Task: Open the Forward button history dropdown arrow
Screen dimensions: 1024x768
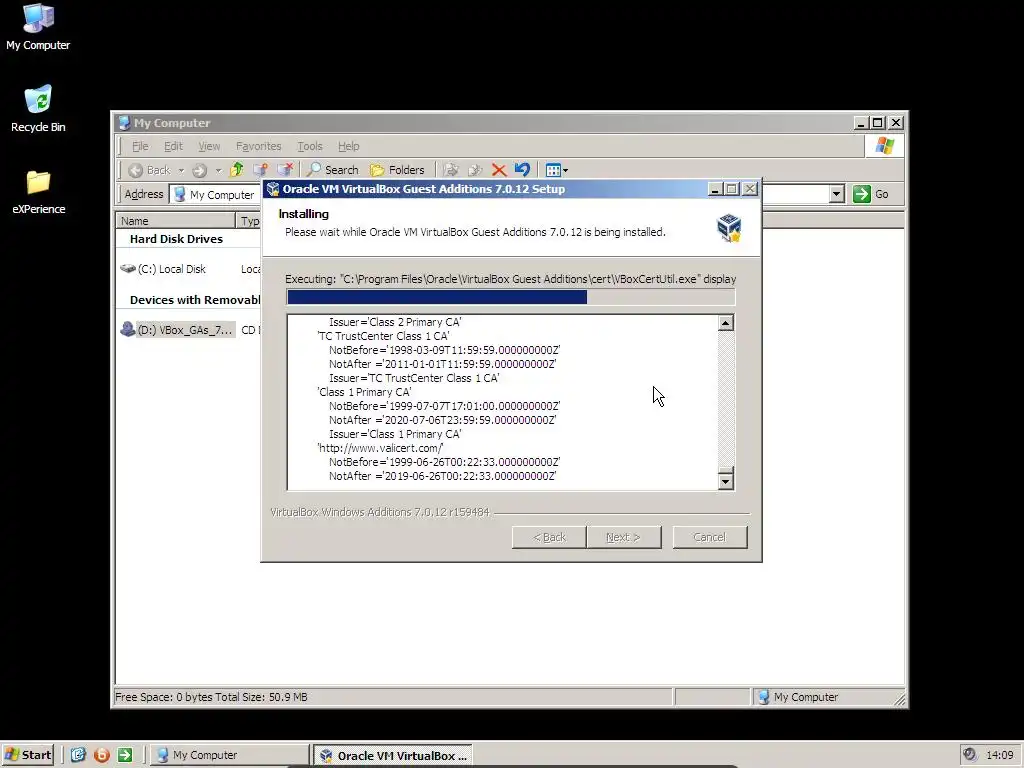Action: [218, 170]
